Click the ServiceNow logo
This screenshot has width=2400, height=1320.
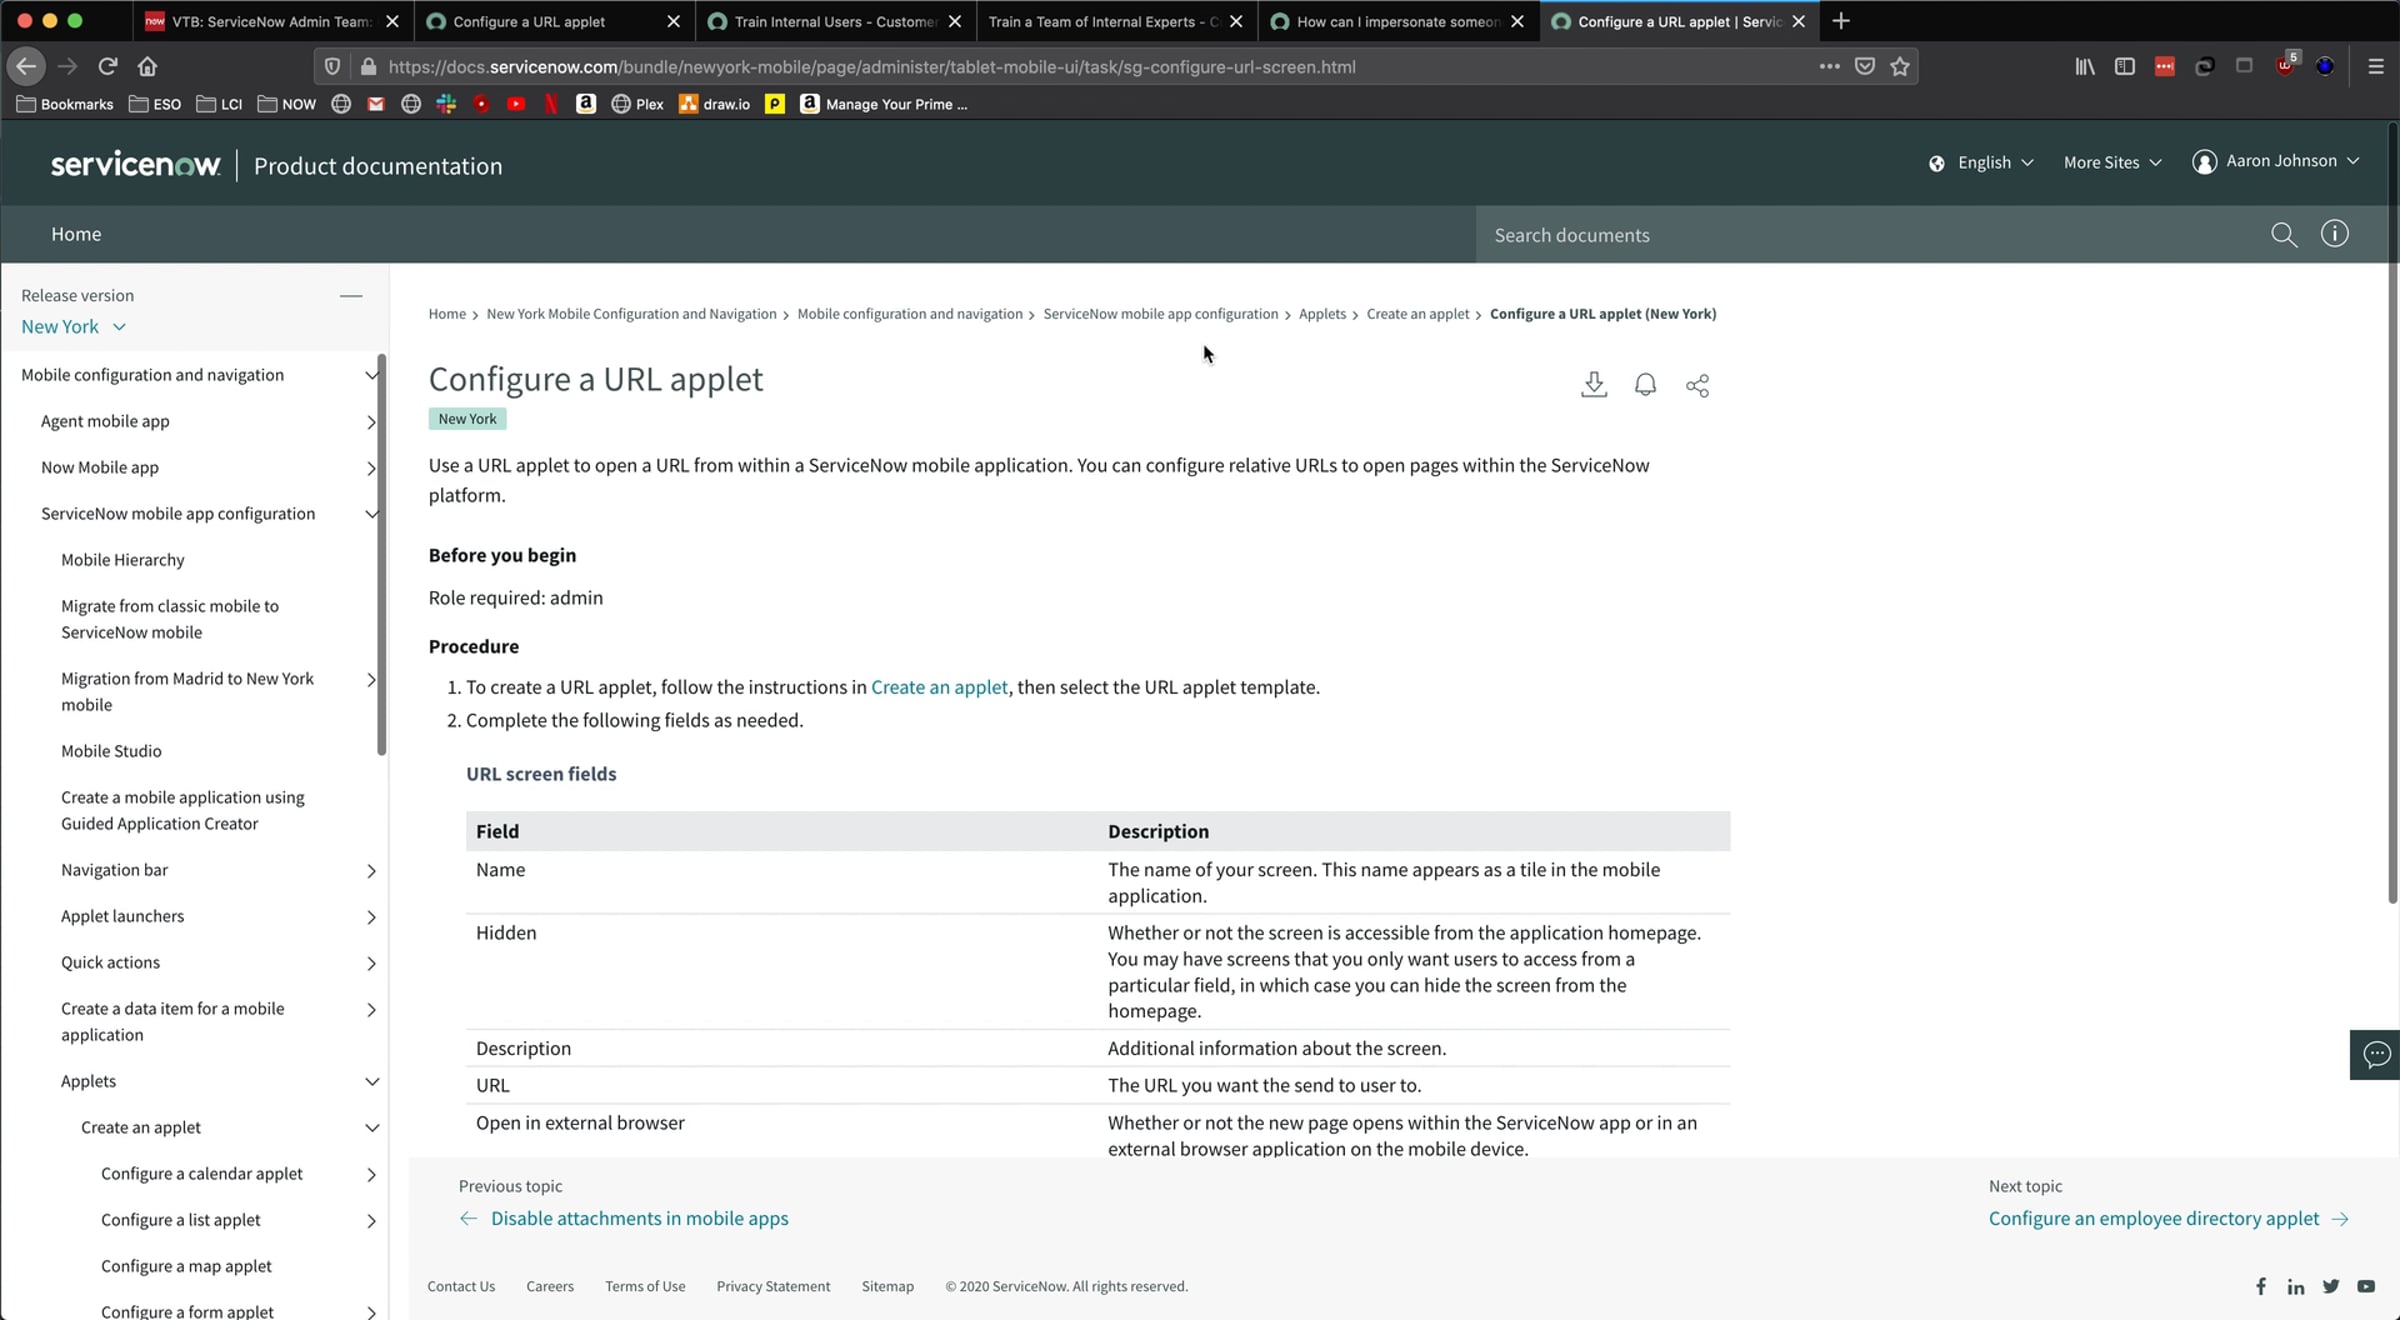pyautogui.click(x=135, y=165)
